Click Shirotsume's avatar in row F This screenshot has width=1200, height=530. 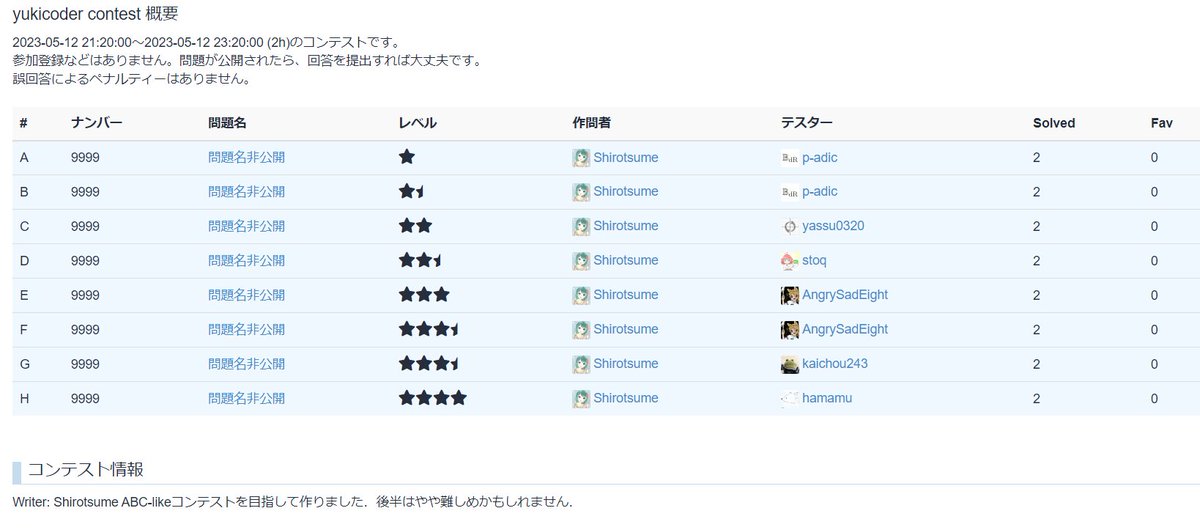(x=581, y=329)
